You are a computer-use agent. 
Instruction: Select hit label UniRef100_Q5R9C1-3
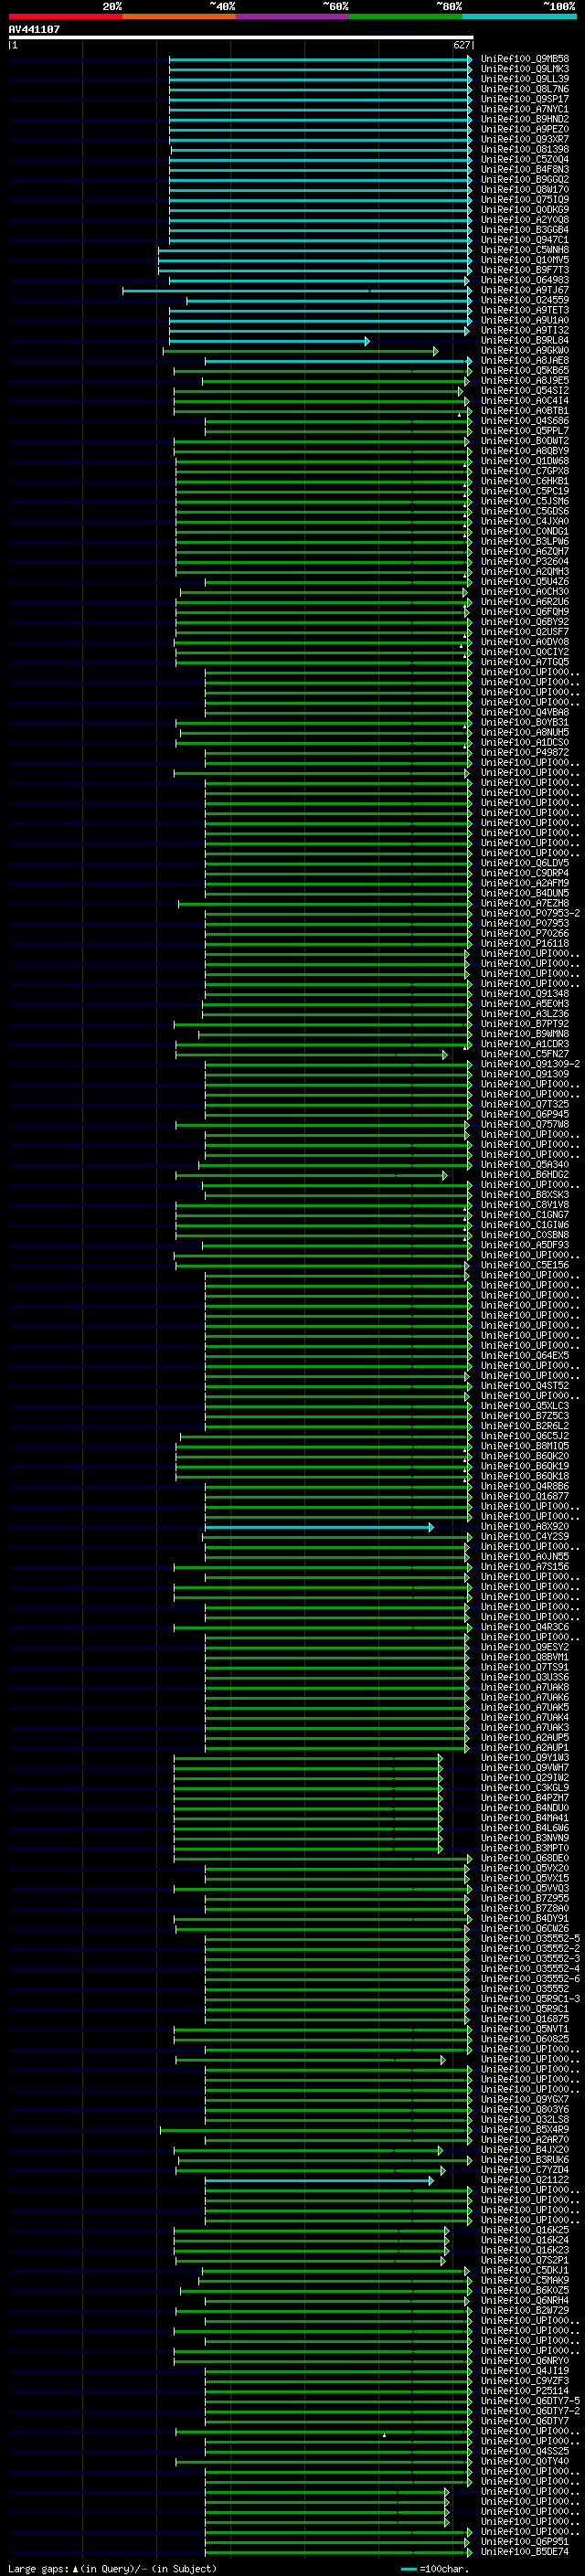point(530,1999)
